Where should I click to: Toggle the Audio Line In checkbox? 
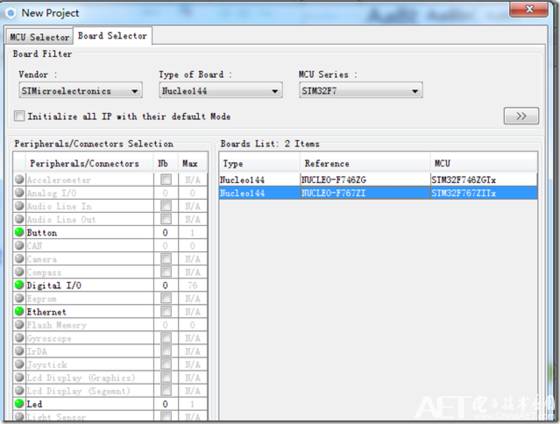[x=166, y=206]
